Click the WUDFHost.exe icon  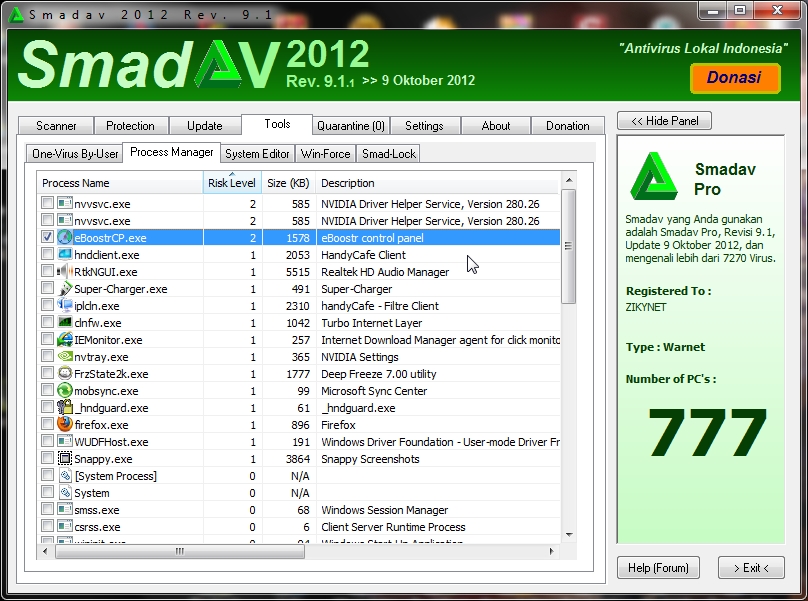pos(64,441)
